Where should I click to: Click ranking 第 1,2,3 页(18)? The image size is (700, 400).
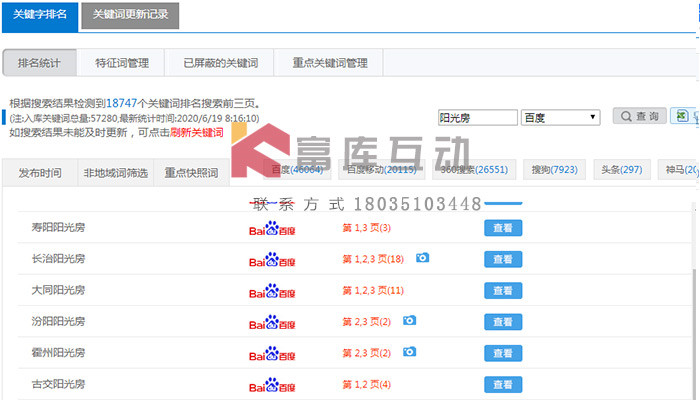(373, 259)
